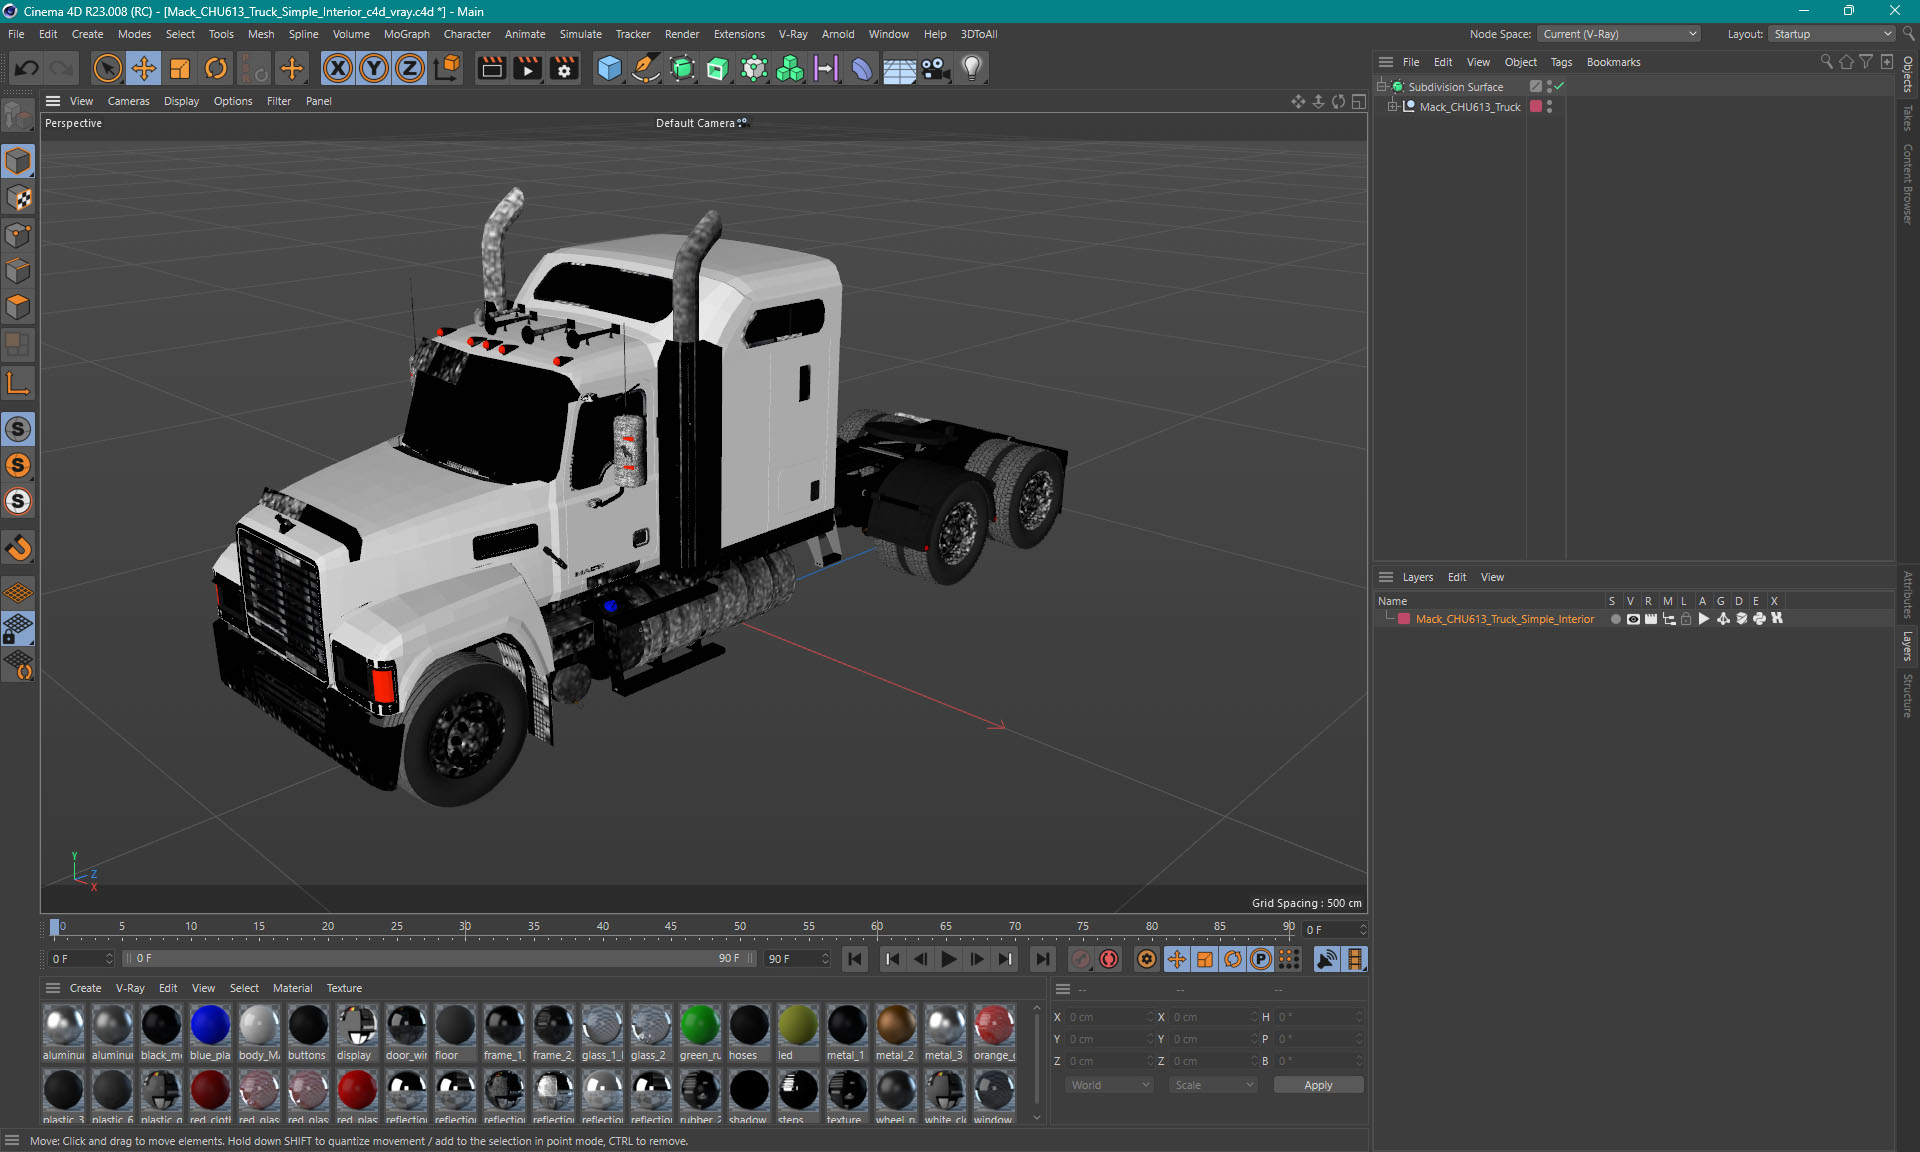Screen dimensions: 1920x1152
Task: Click the Record Active Objects button
Action: (x=1081, y=959)
